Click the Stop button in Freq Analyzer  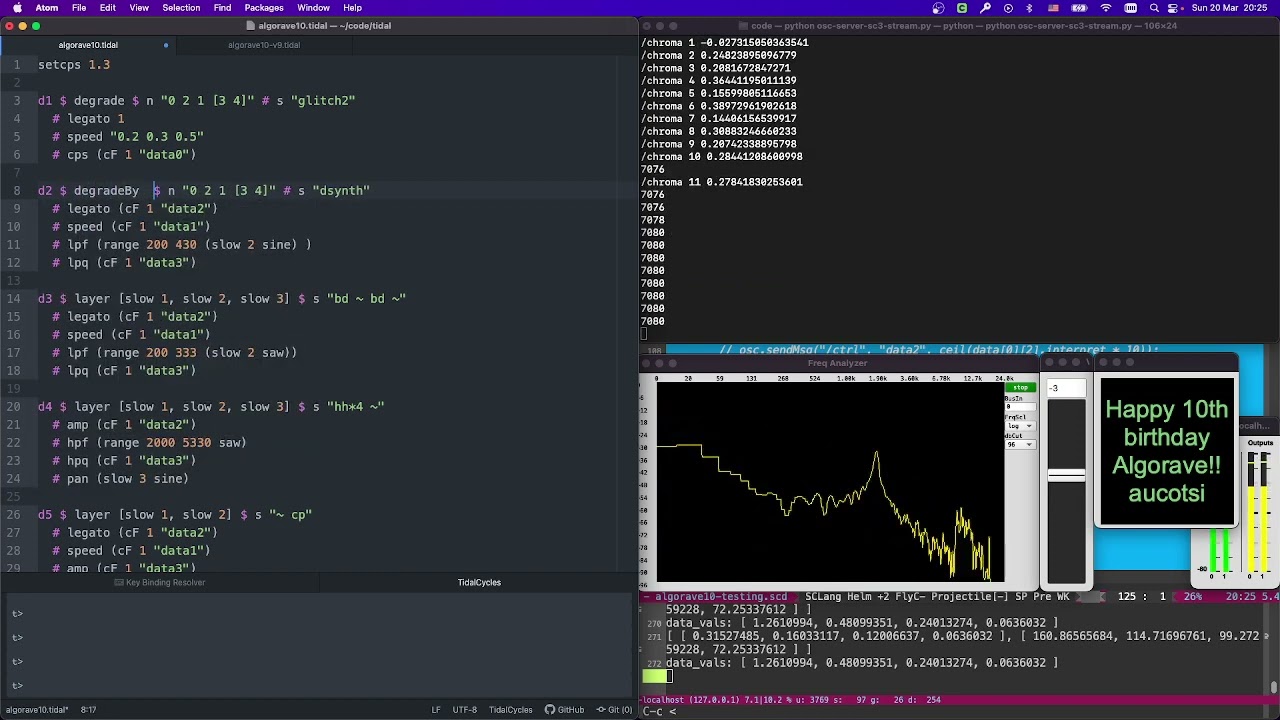click(x=1020, y=388)
